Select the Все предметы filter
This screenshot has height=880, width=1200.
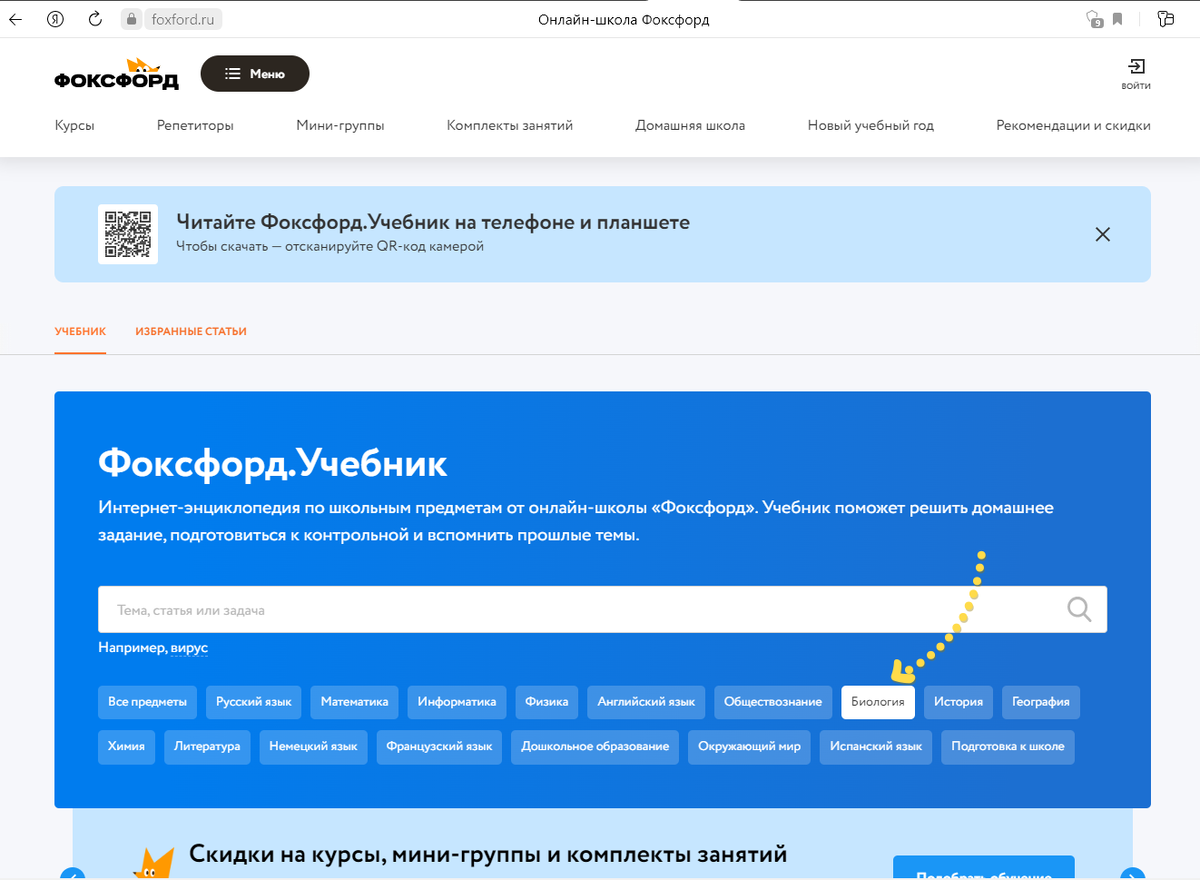point(148,702)
